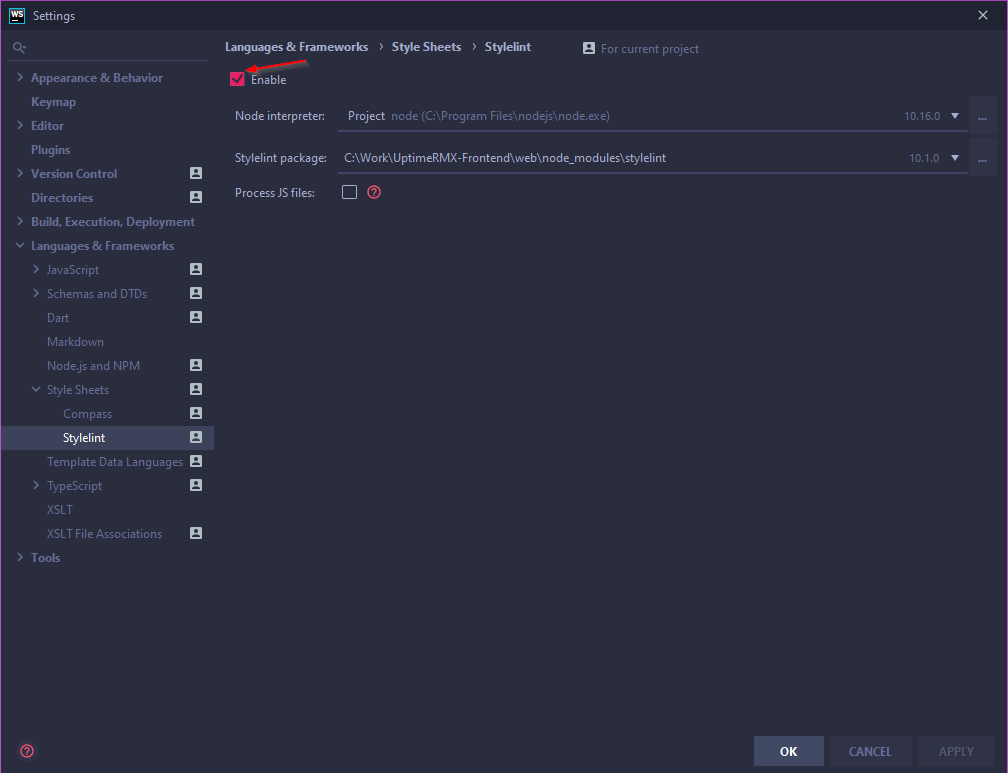
Task: Open Template Data Languages settings
Action: coord(115,462)
